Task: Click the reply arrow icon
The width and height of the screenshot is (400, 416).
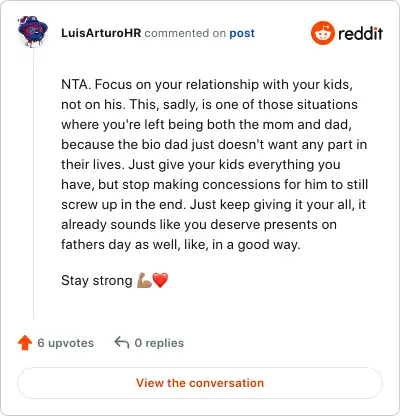Action: point(122,342)
